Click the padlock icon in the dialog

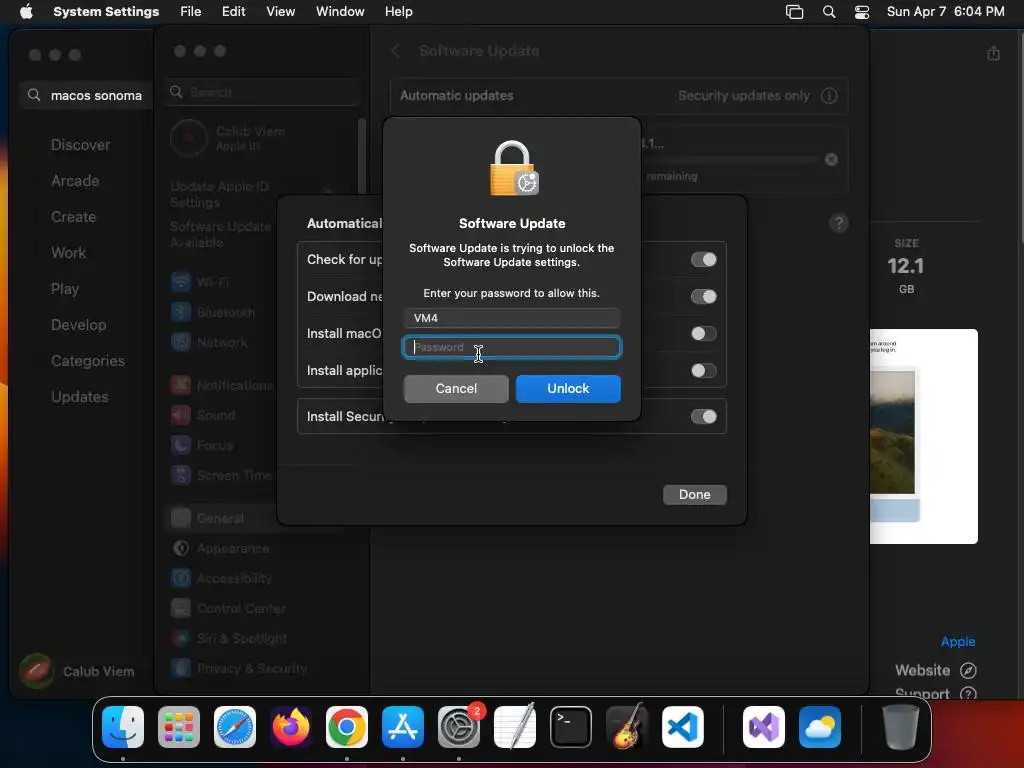[514, 168]
